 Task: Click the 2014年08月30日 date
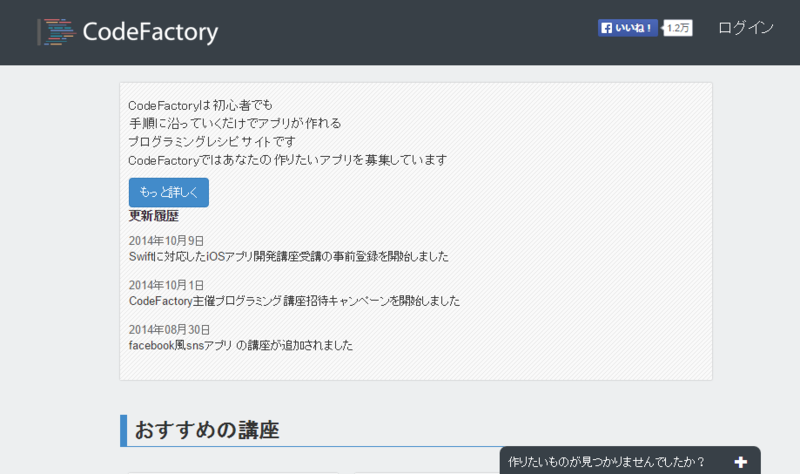(x=169, y=330)
